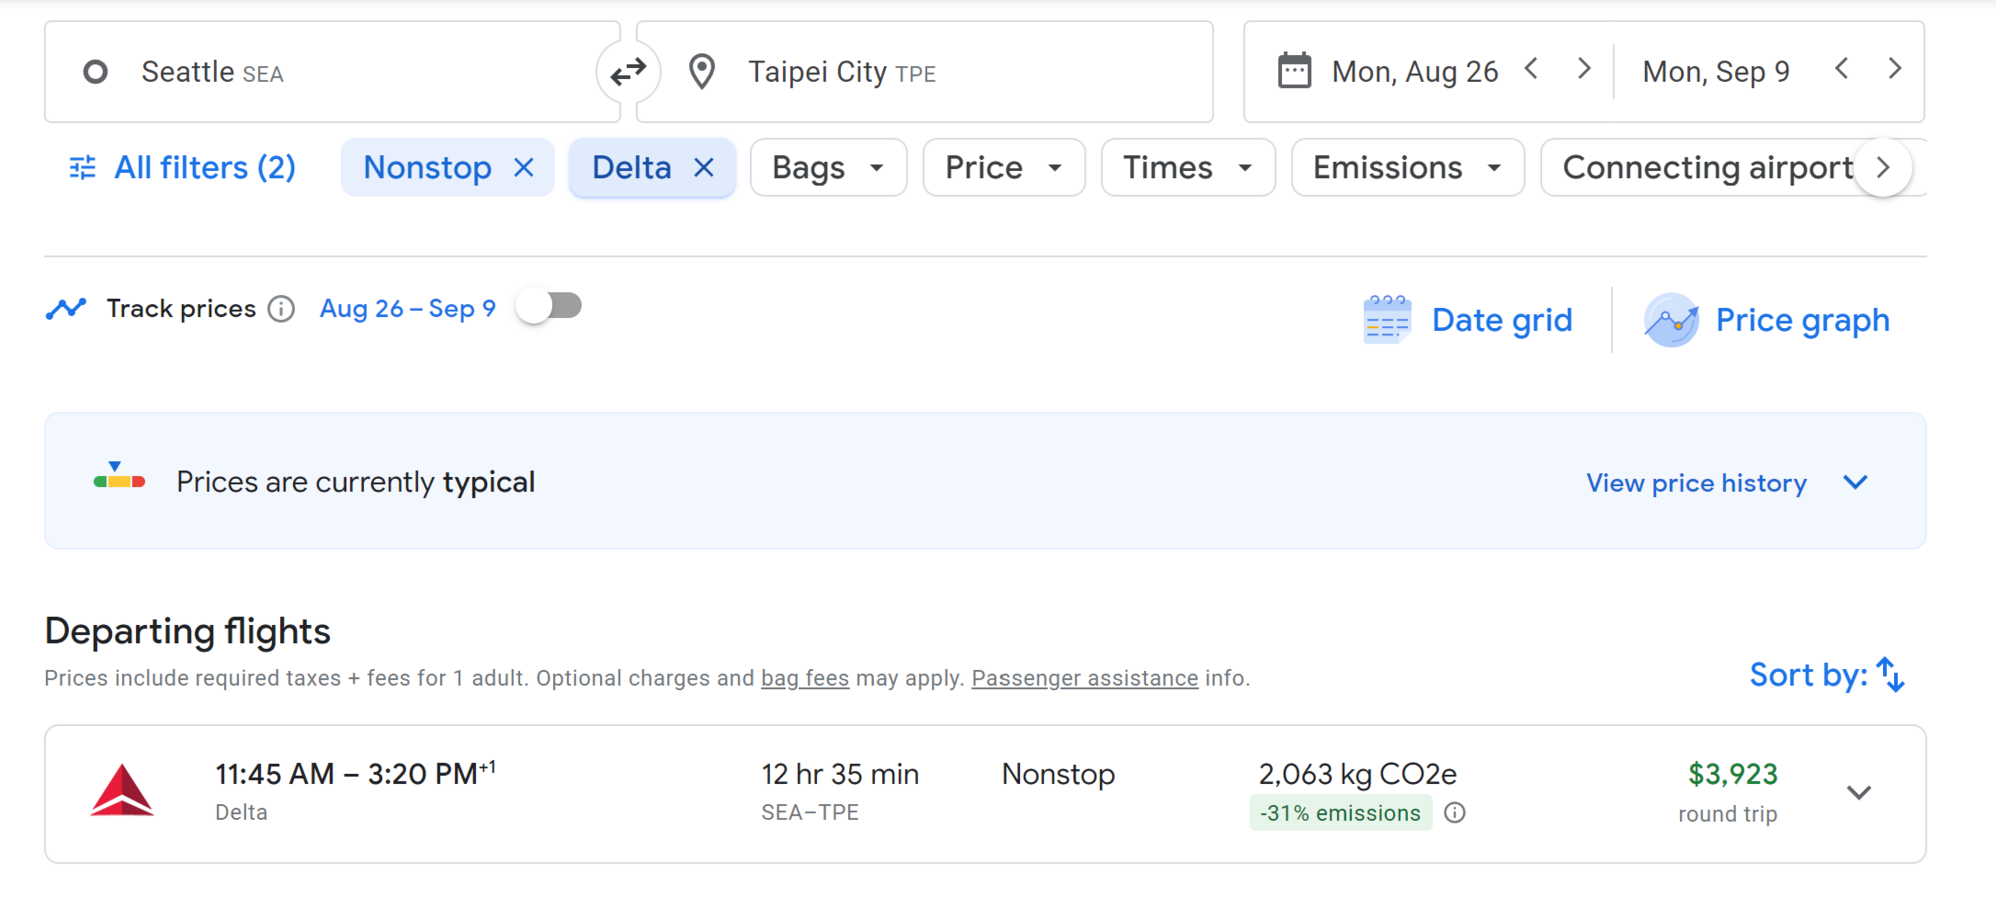The height and width of the screenshot is (897, 1996).
Task: Open the Date grid view
Action: [x=1468, y=320]
